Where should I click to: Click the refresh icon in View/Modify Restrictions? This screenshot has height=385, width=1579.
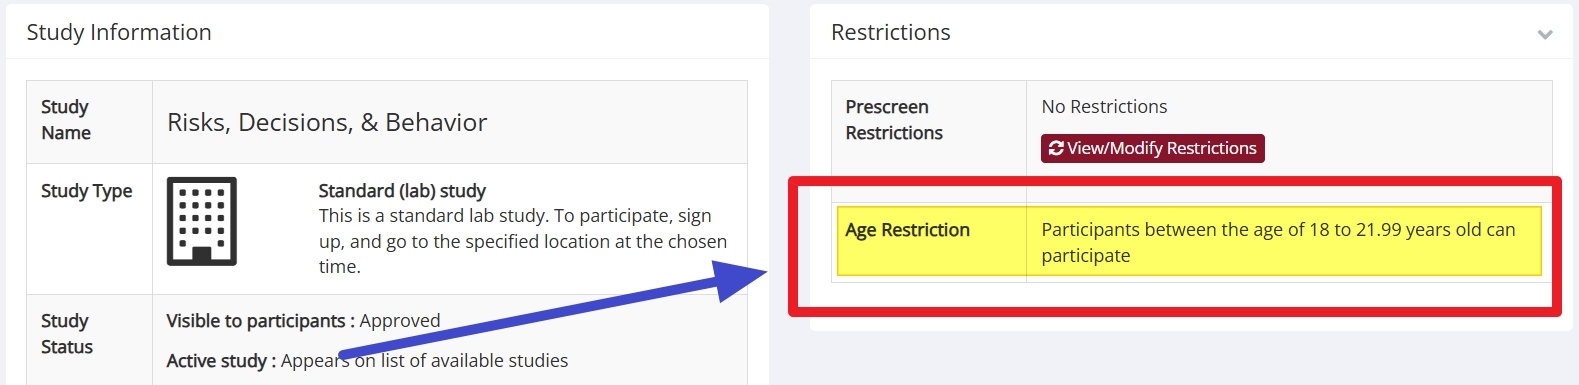click(1056, 148)
